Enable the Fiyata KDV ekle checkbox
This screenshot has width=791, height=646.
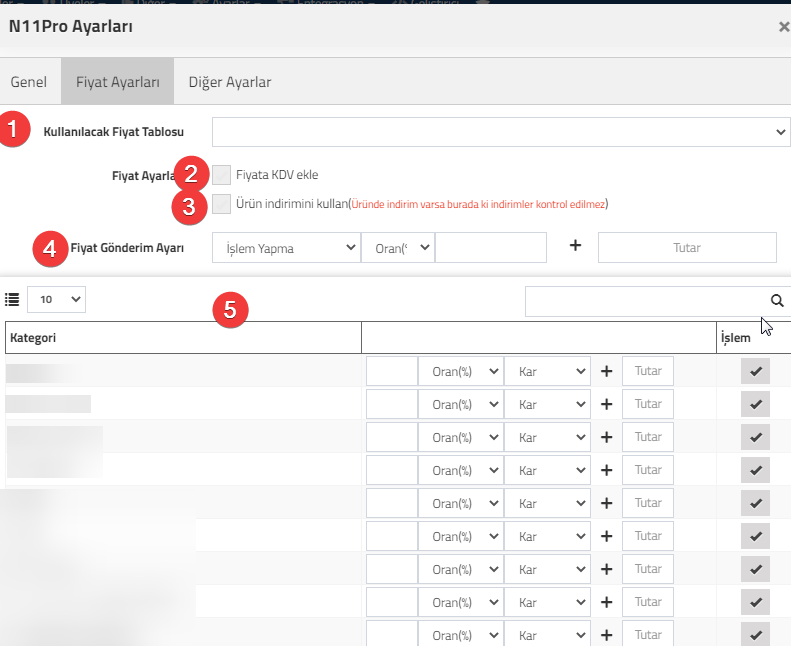click(x=221, y=175)
